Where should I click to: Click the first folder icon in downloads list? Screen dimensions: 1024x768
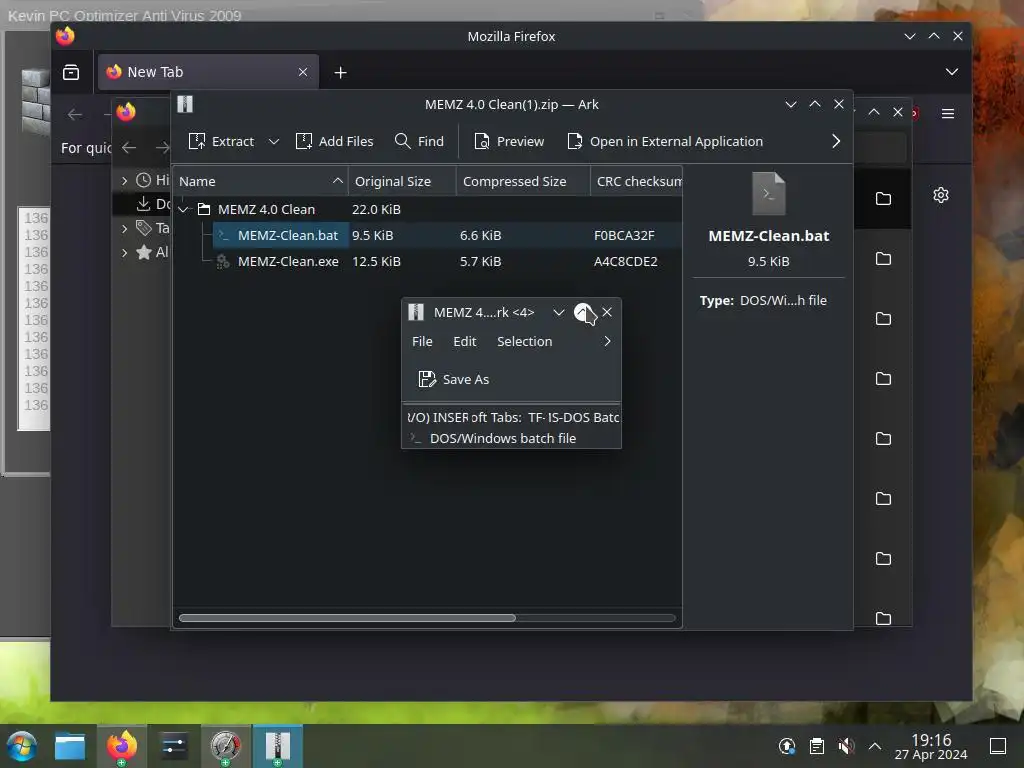(883, 199)
